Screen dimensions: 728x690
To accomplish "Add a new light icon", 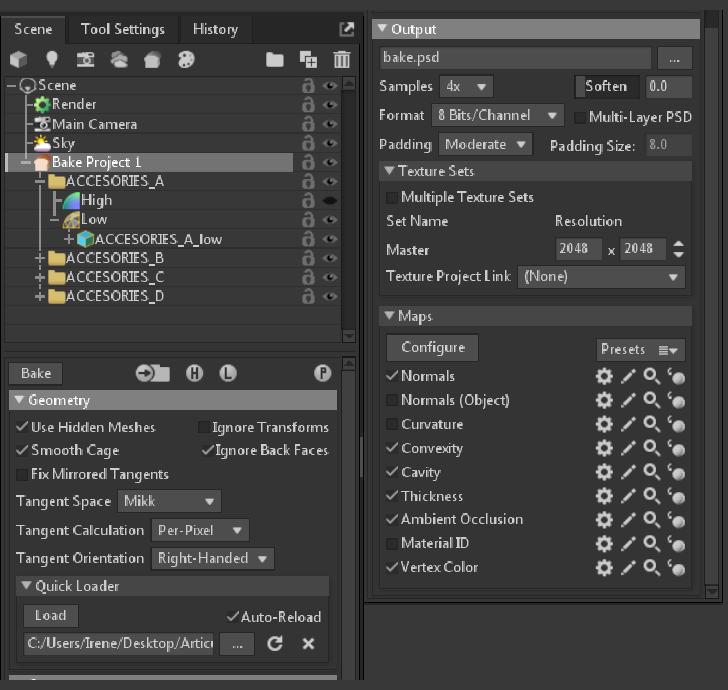I will click(52, 59).
